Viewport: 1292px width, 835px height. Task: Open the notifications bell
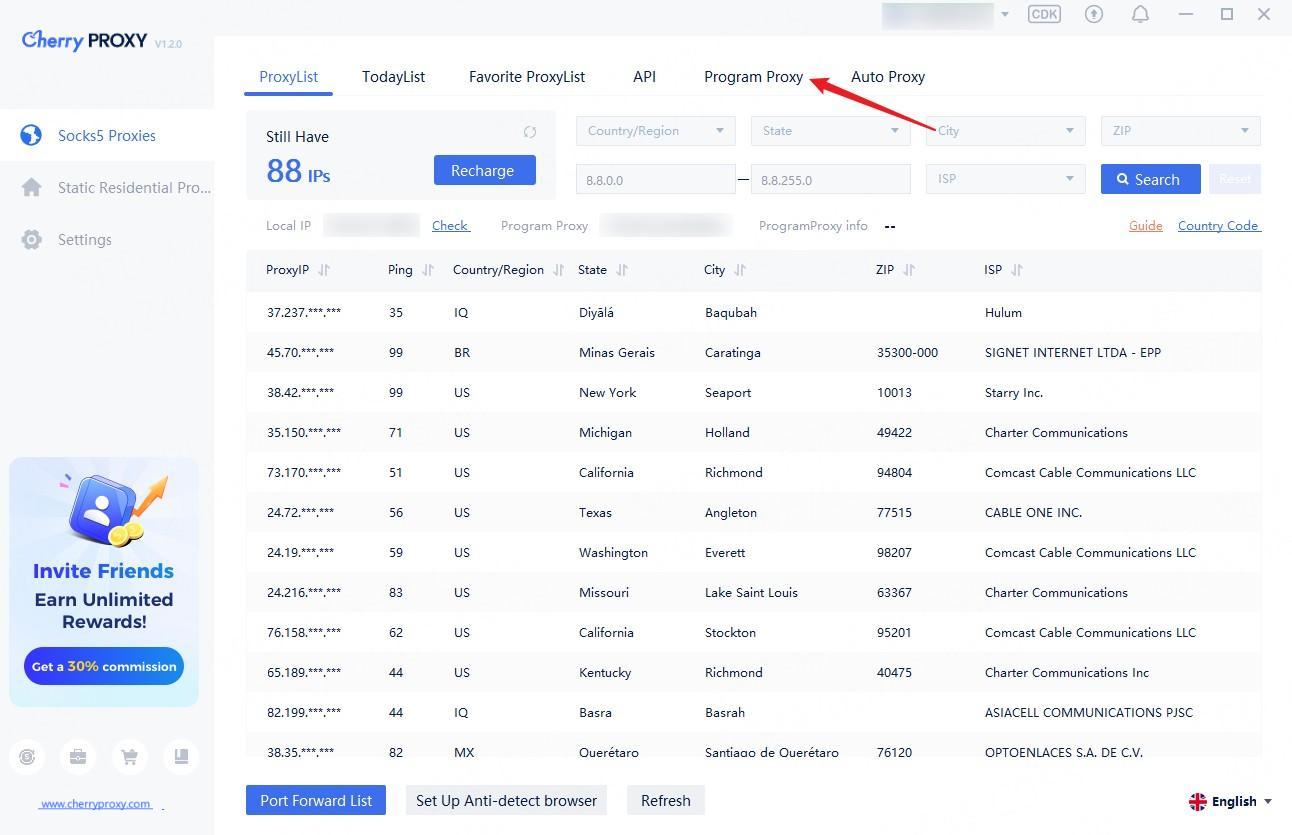(x=1140, y=14)
